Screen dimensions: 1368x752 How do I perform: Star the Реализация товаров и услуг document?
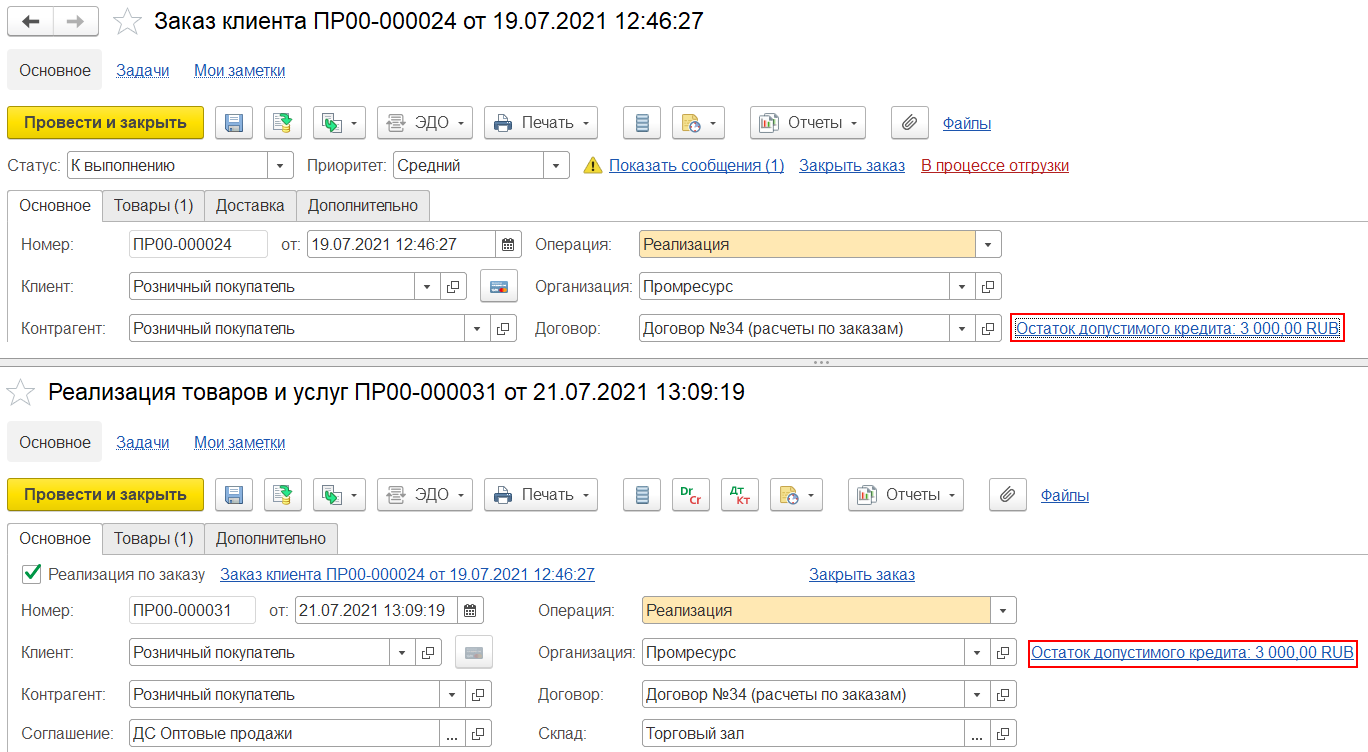point(21,393)
